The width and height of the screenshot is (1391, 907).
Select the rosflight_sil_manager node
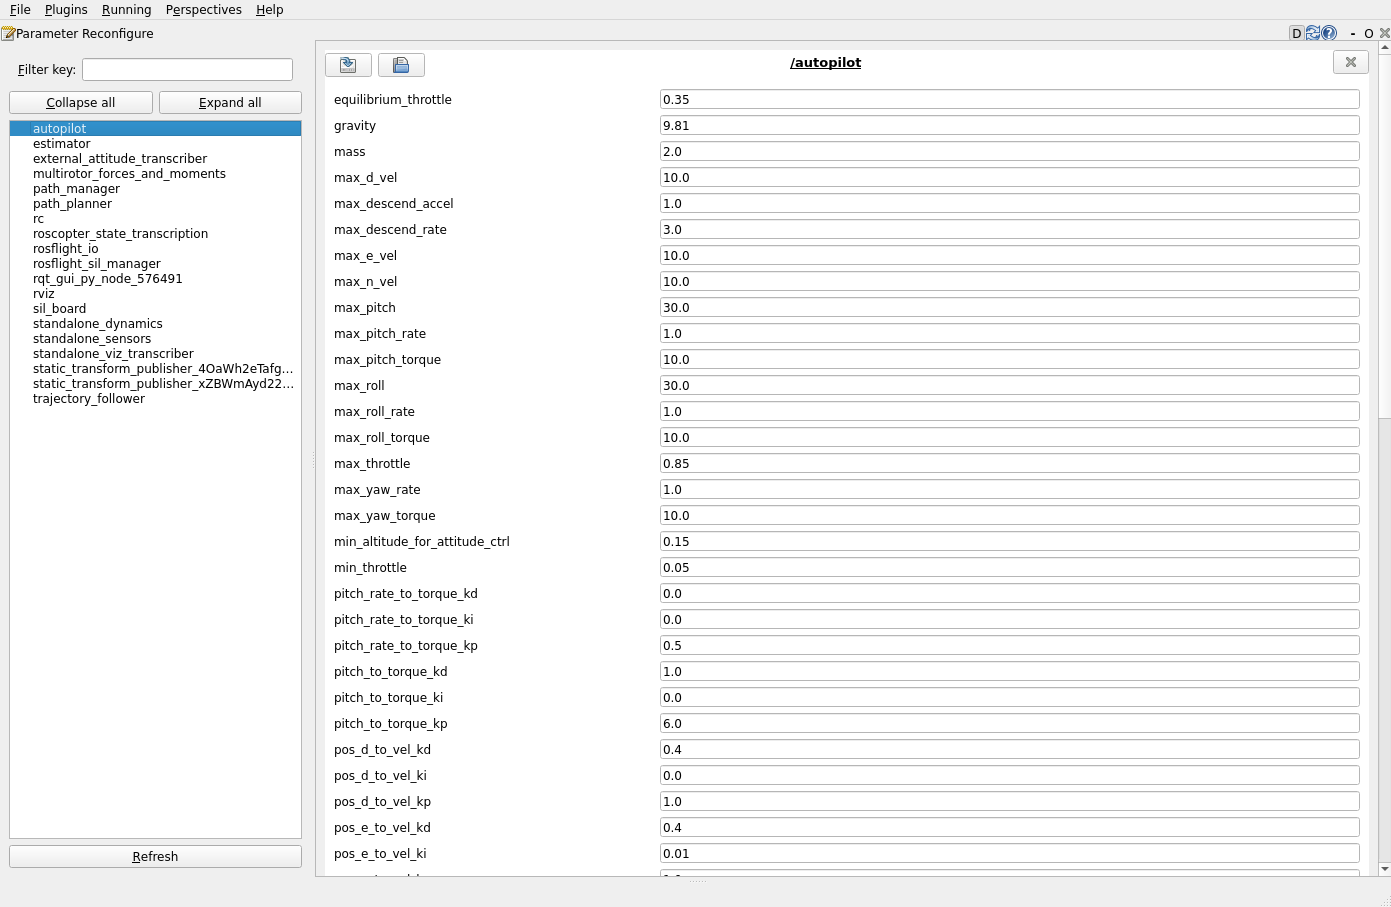click(97, 264)
